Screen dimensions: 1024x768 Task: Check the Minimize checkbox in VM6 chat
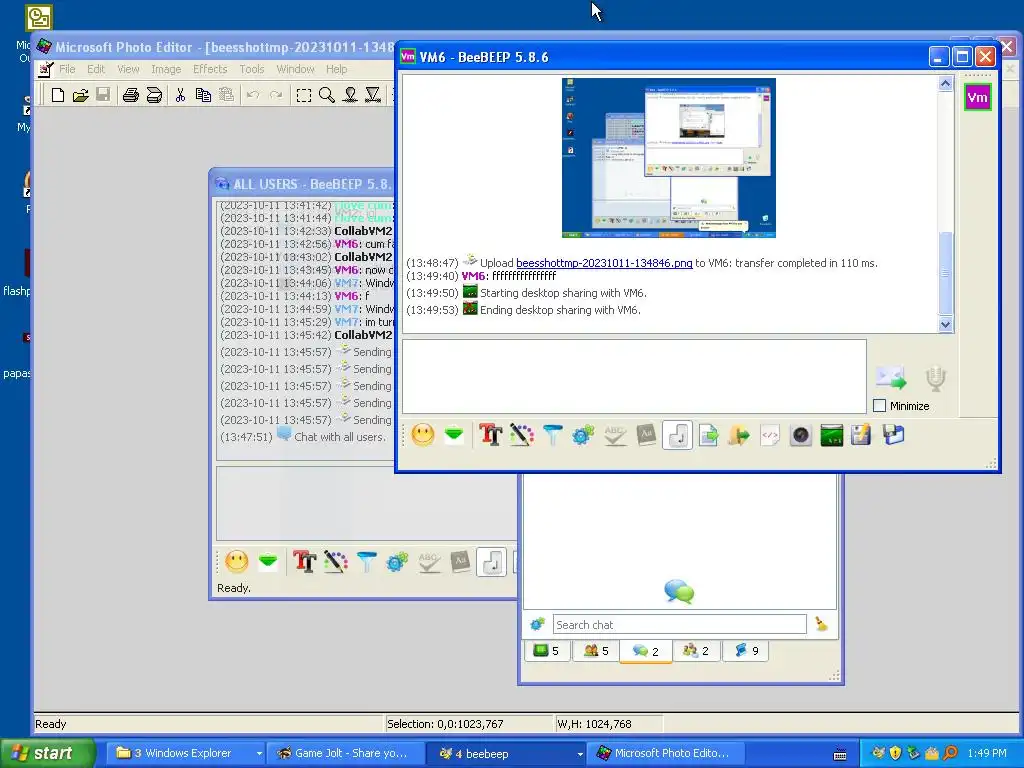point(880,406)
